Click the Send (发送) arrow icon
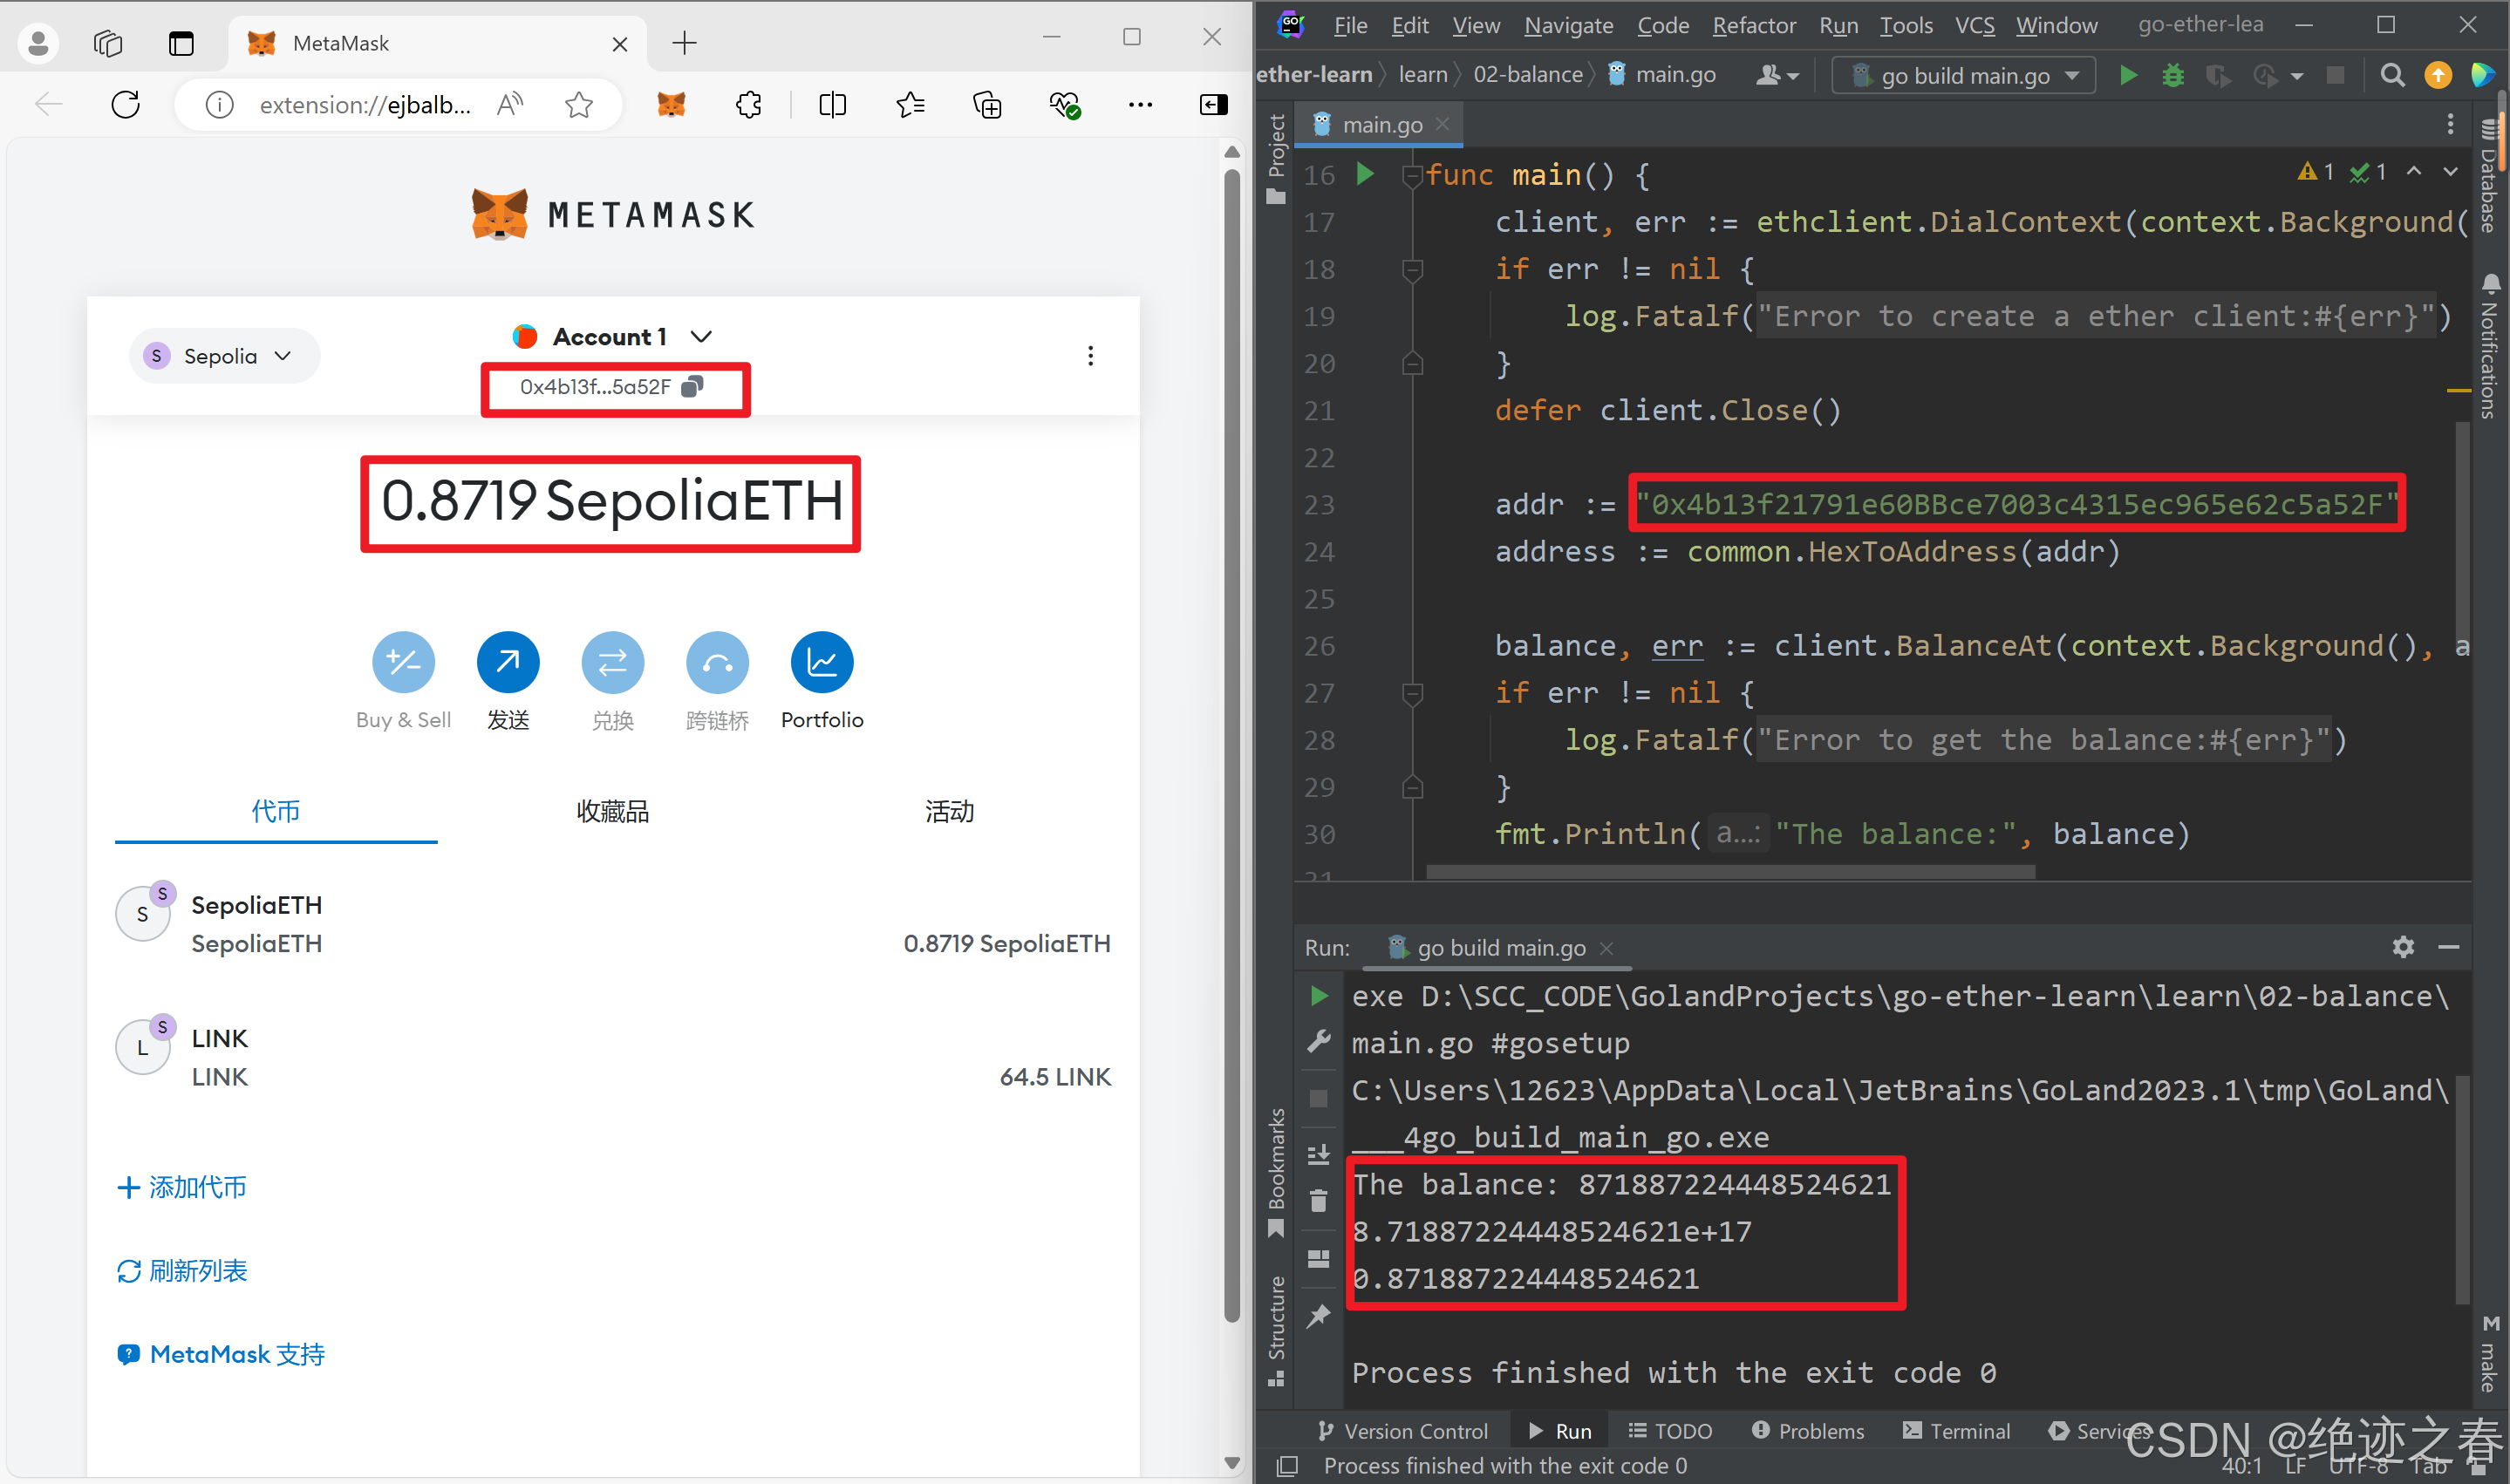Image resolution: width=2510 pixels, height=1484 pixels. tap(508, 662)
